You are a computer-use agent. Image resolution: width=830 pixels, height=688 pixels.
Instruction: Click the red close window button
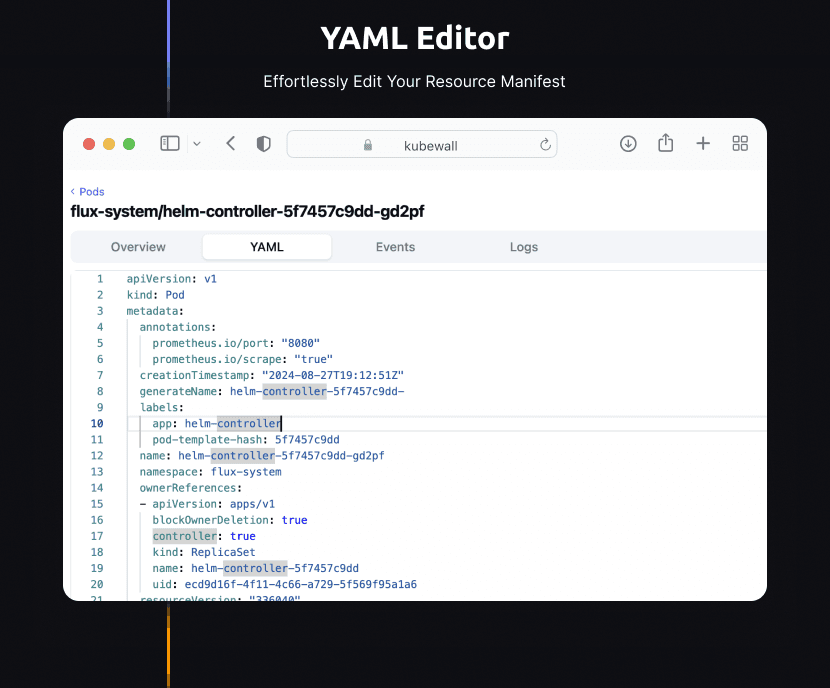tap(89, 144)
